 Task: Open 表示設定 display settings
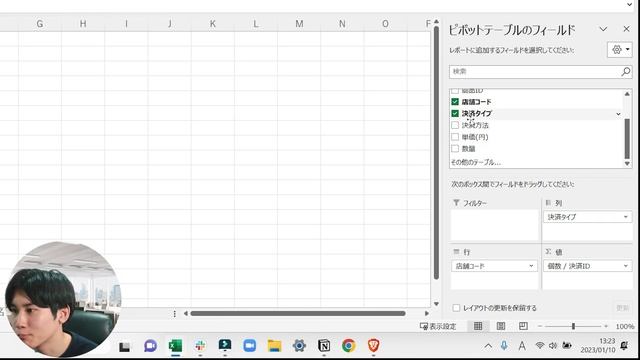[x=438, y=326]
